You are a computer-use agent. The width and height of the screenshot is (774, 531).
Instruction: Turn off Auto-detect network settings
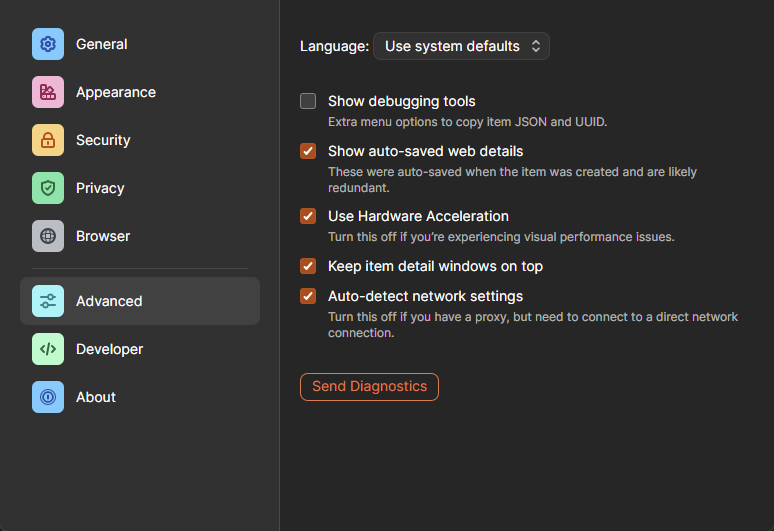[308, 296]
